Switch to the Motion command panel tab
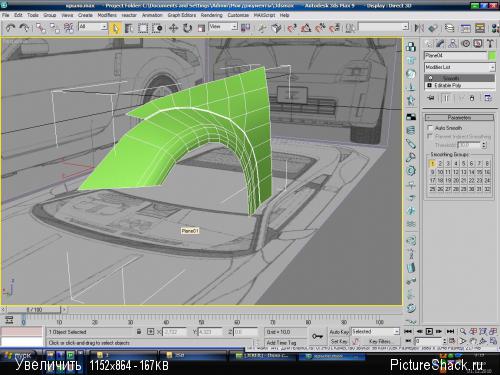Screen dimensions: 500x375 pos(466,44)
